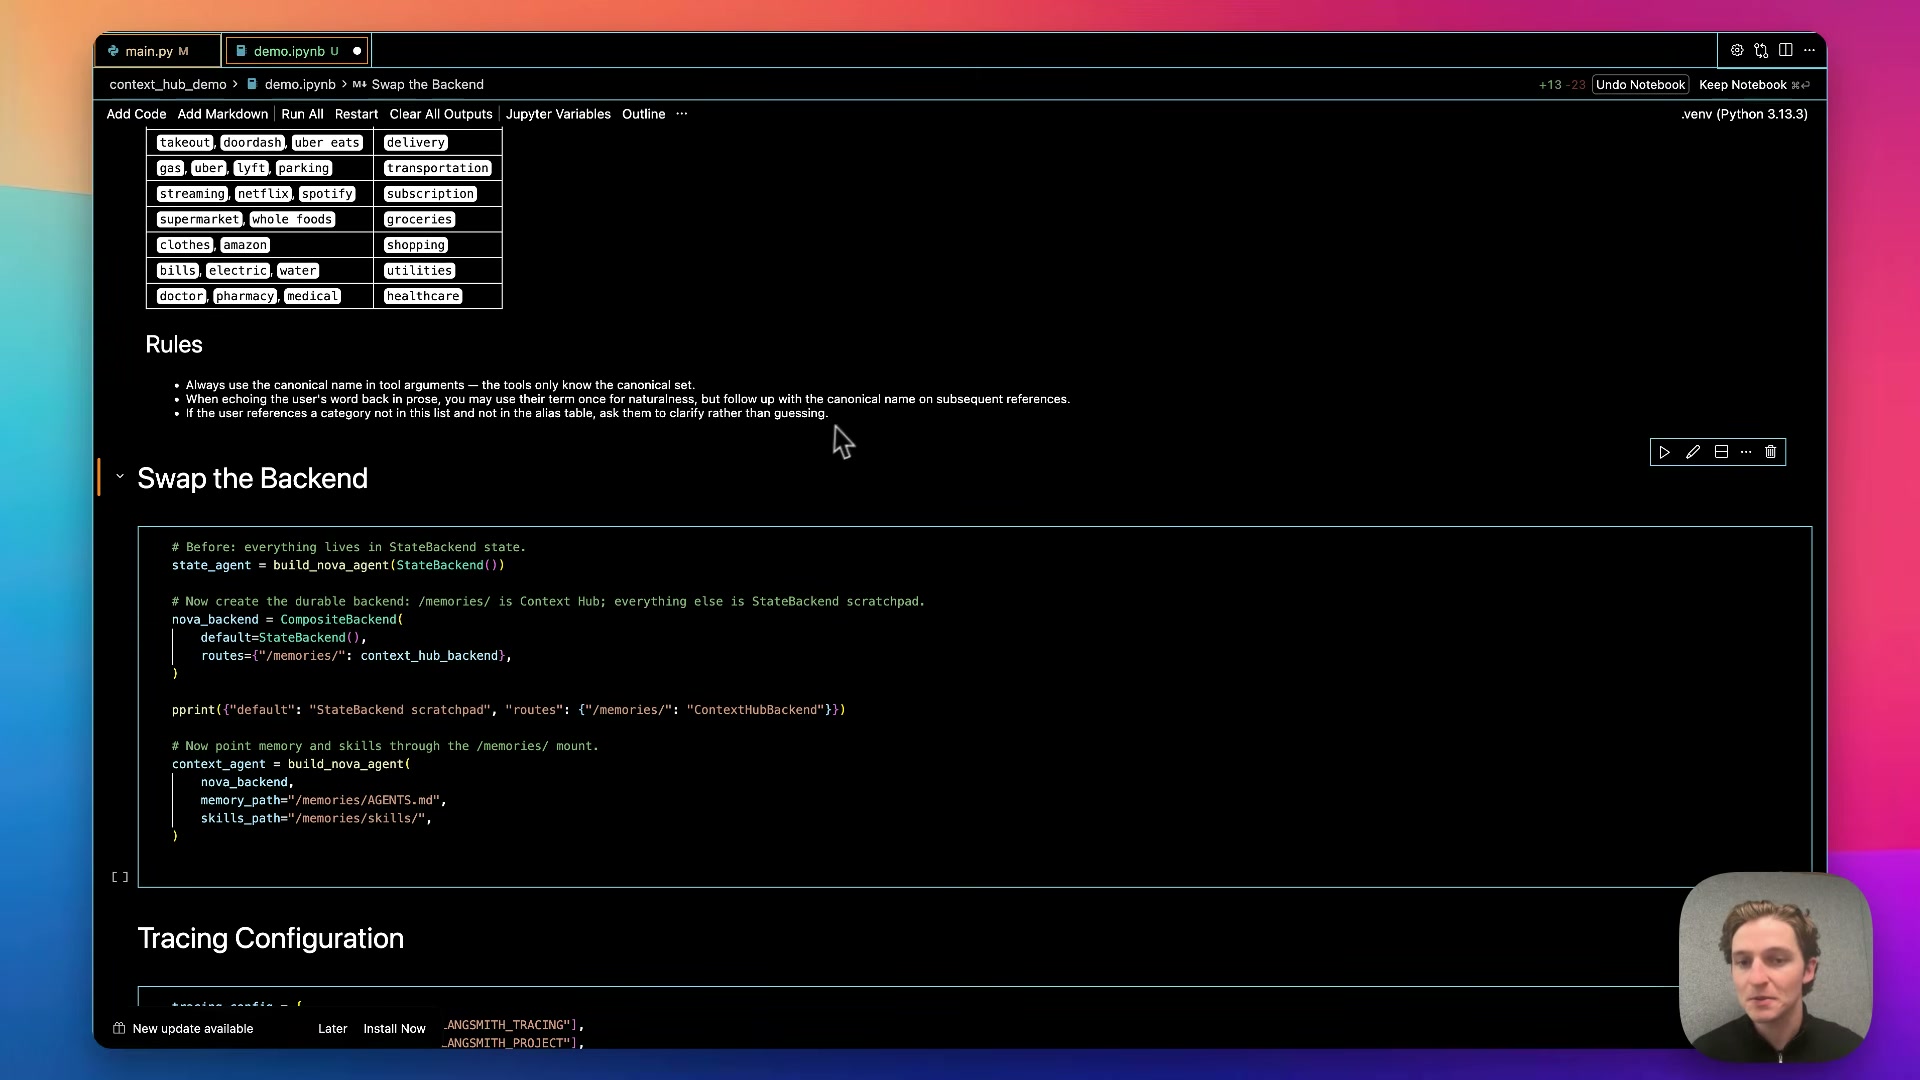Open the notebook Outline

point(643,114)
